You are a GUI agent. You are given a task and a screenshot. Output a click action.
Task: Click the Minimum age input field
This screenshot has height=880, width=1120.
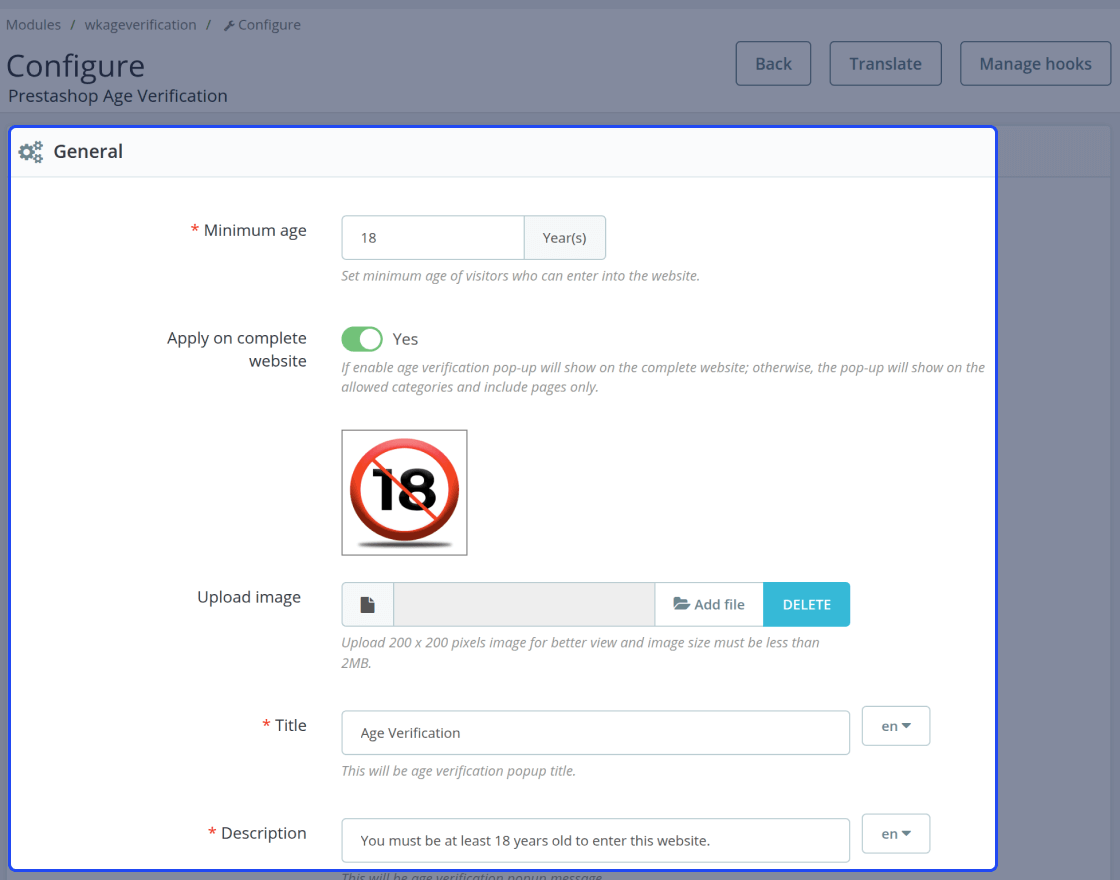click(433, 238)
